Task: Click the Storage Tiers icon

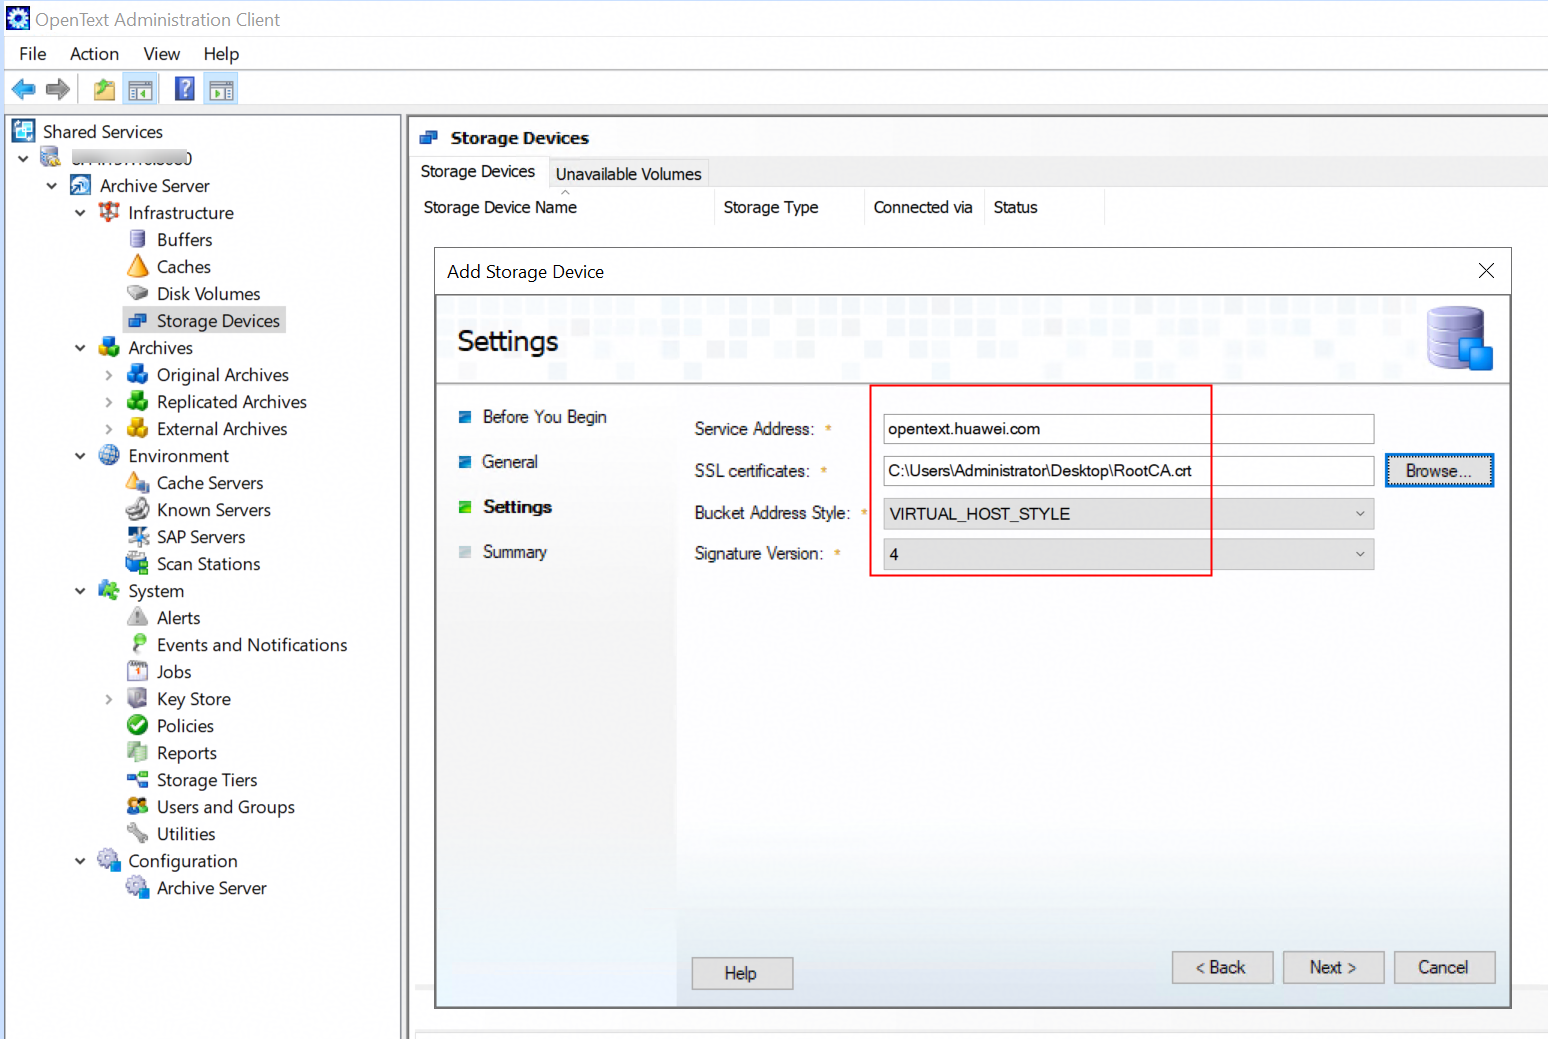Action: click(x=138, y=779)
